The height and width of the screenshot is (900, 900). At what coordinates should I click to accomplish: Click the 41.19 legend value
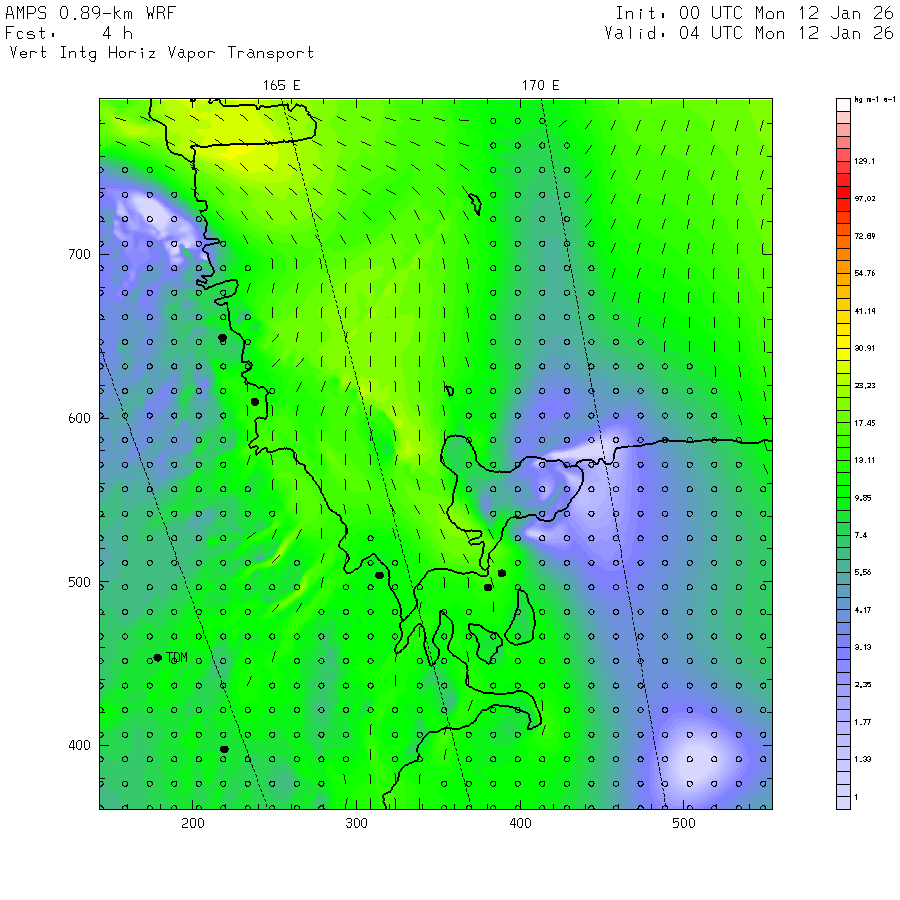(864, 311)
